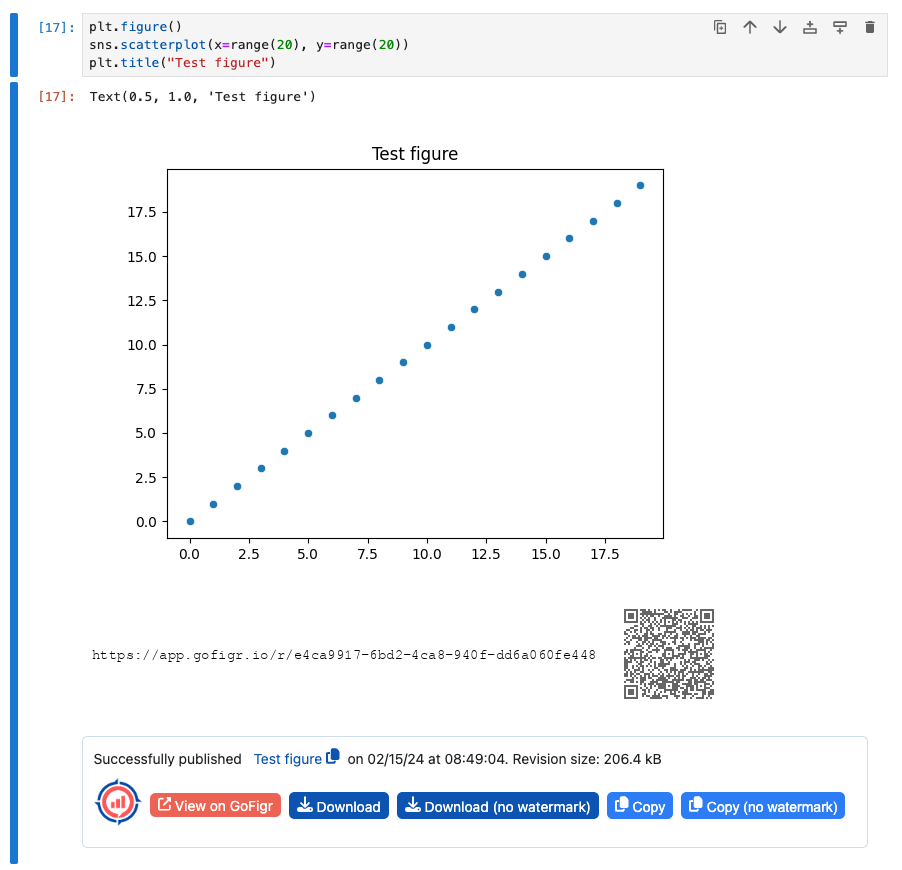Click the app.gofigr.io URL text
Viewport: 902px width, 870px height.
[344, 656]
